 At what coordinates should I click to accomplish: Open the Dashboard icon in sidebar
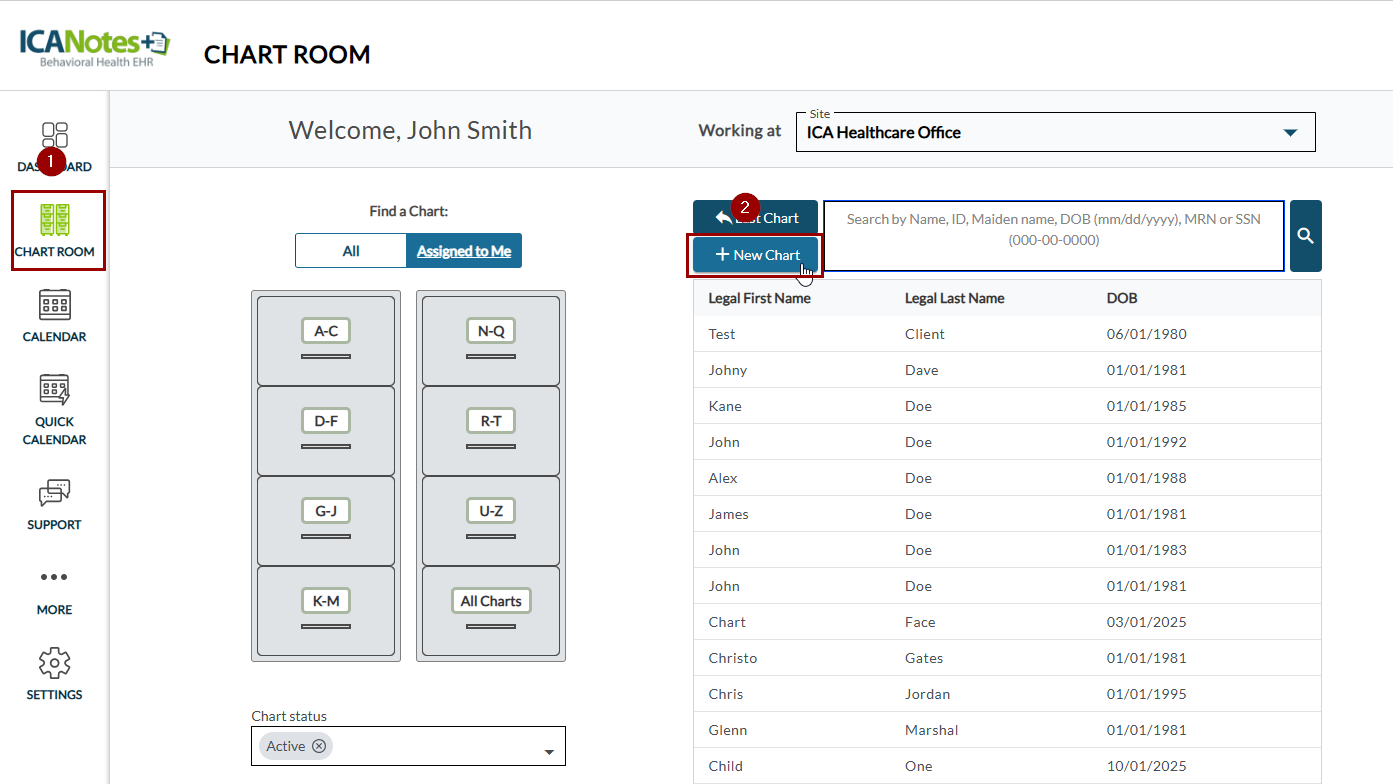coord(55,135)
